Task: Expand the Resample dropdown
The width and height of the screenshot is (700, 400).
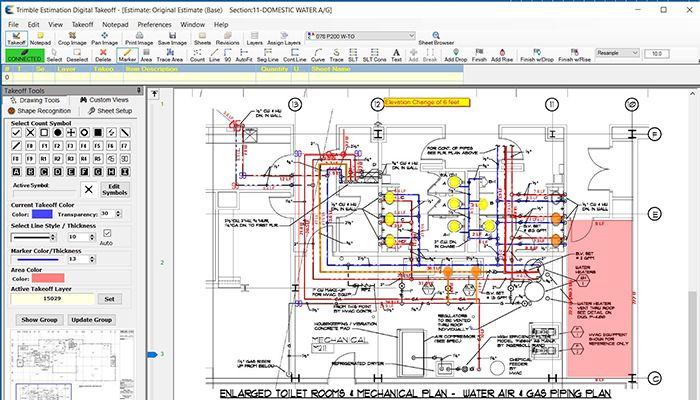Action: [616, 52]
